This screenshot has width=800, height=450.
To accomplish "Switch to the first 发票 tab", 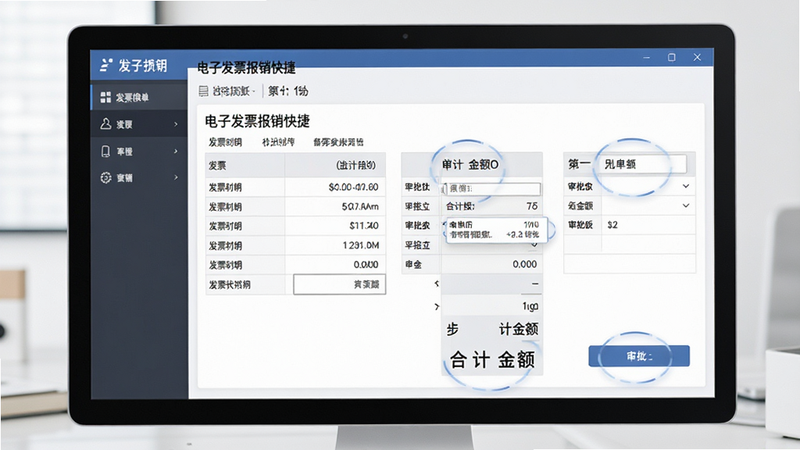I will click(225, 142).
